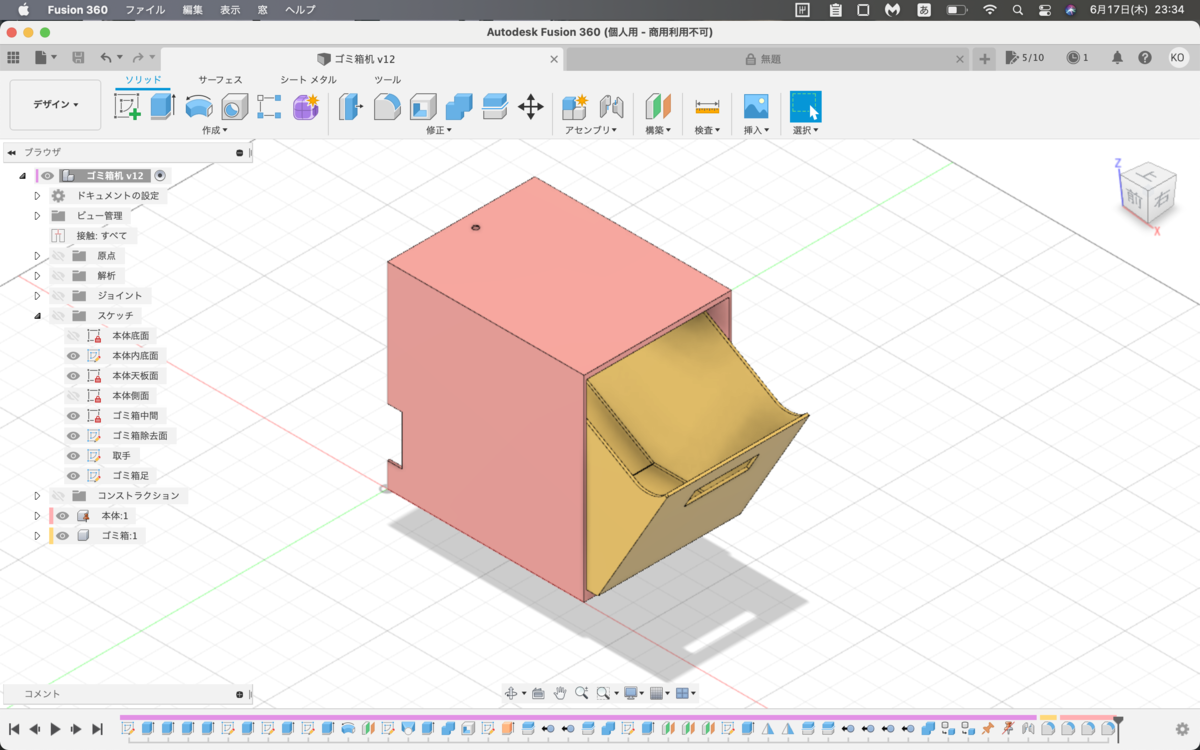Open アセンブリ dropdown menu
1200x750 pixels.
(590, 130)
